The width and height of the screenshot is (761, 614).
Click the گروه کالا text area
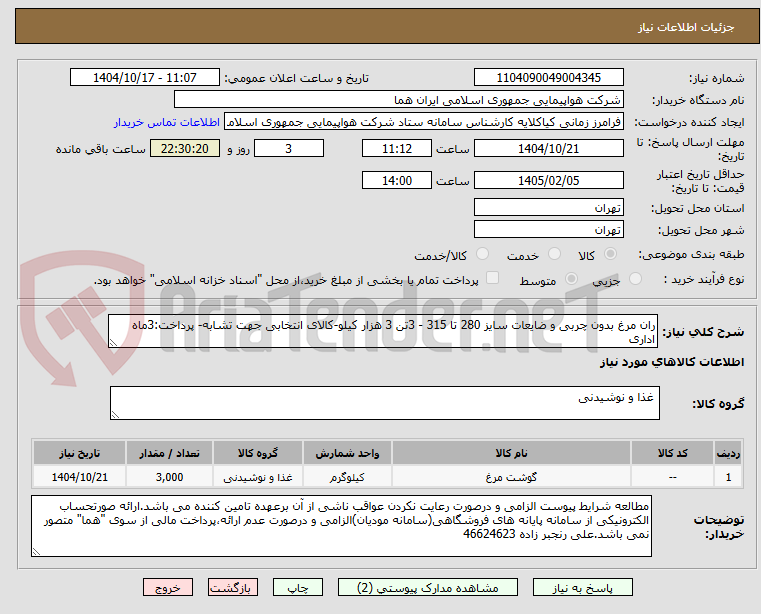385,403
